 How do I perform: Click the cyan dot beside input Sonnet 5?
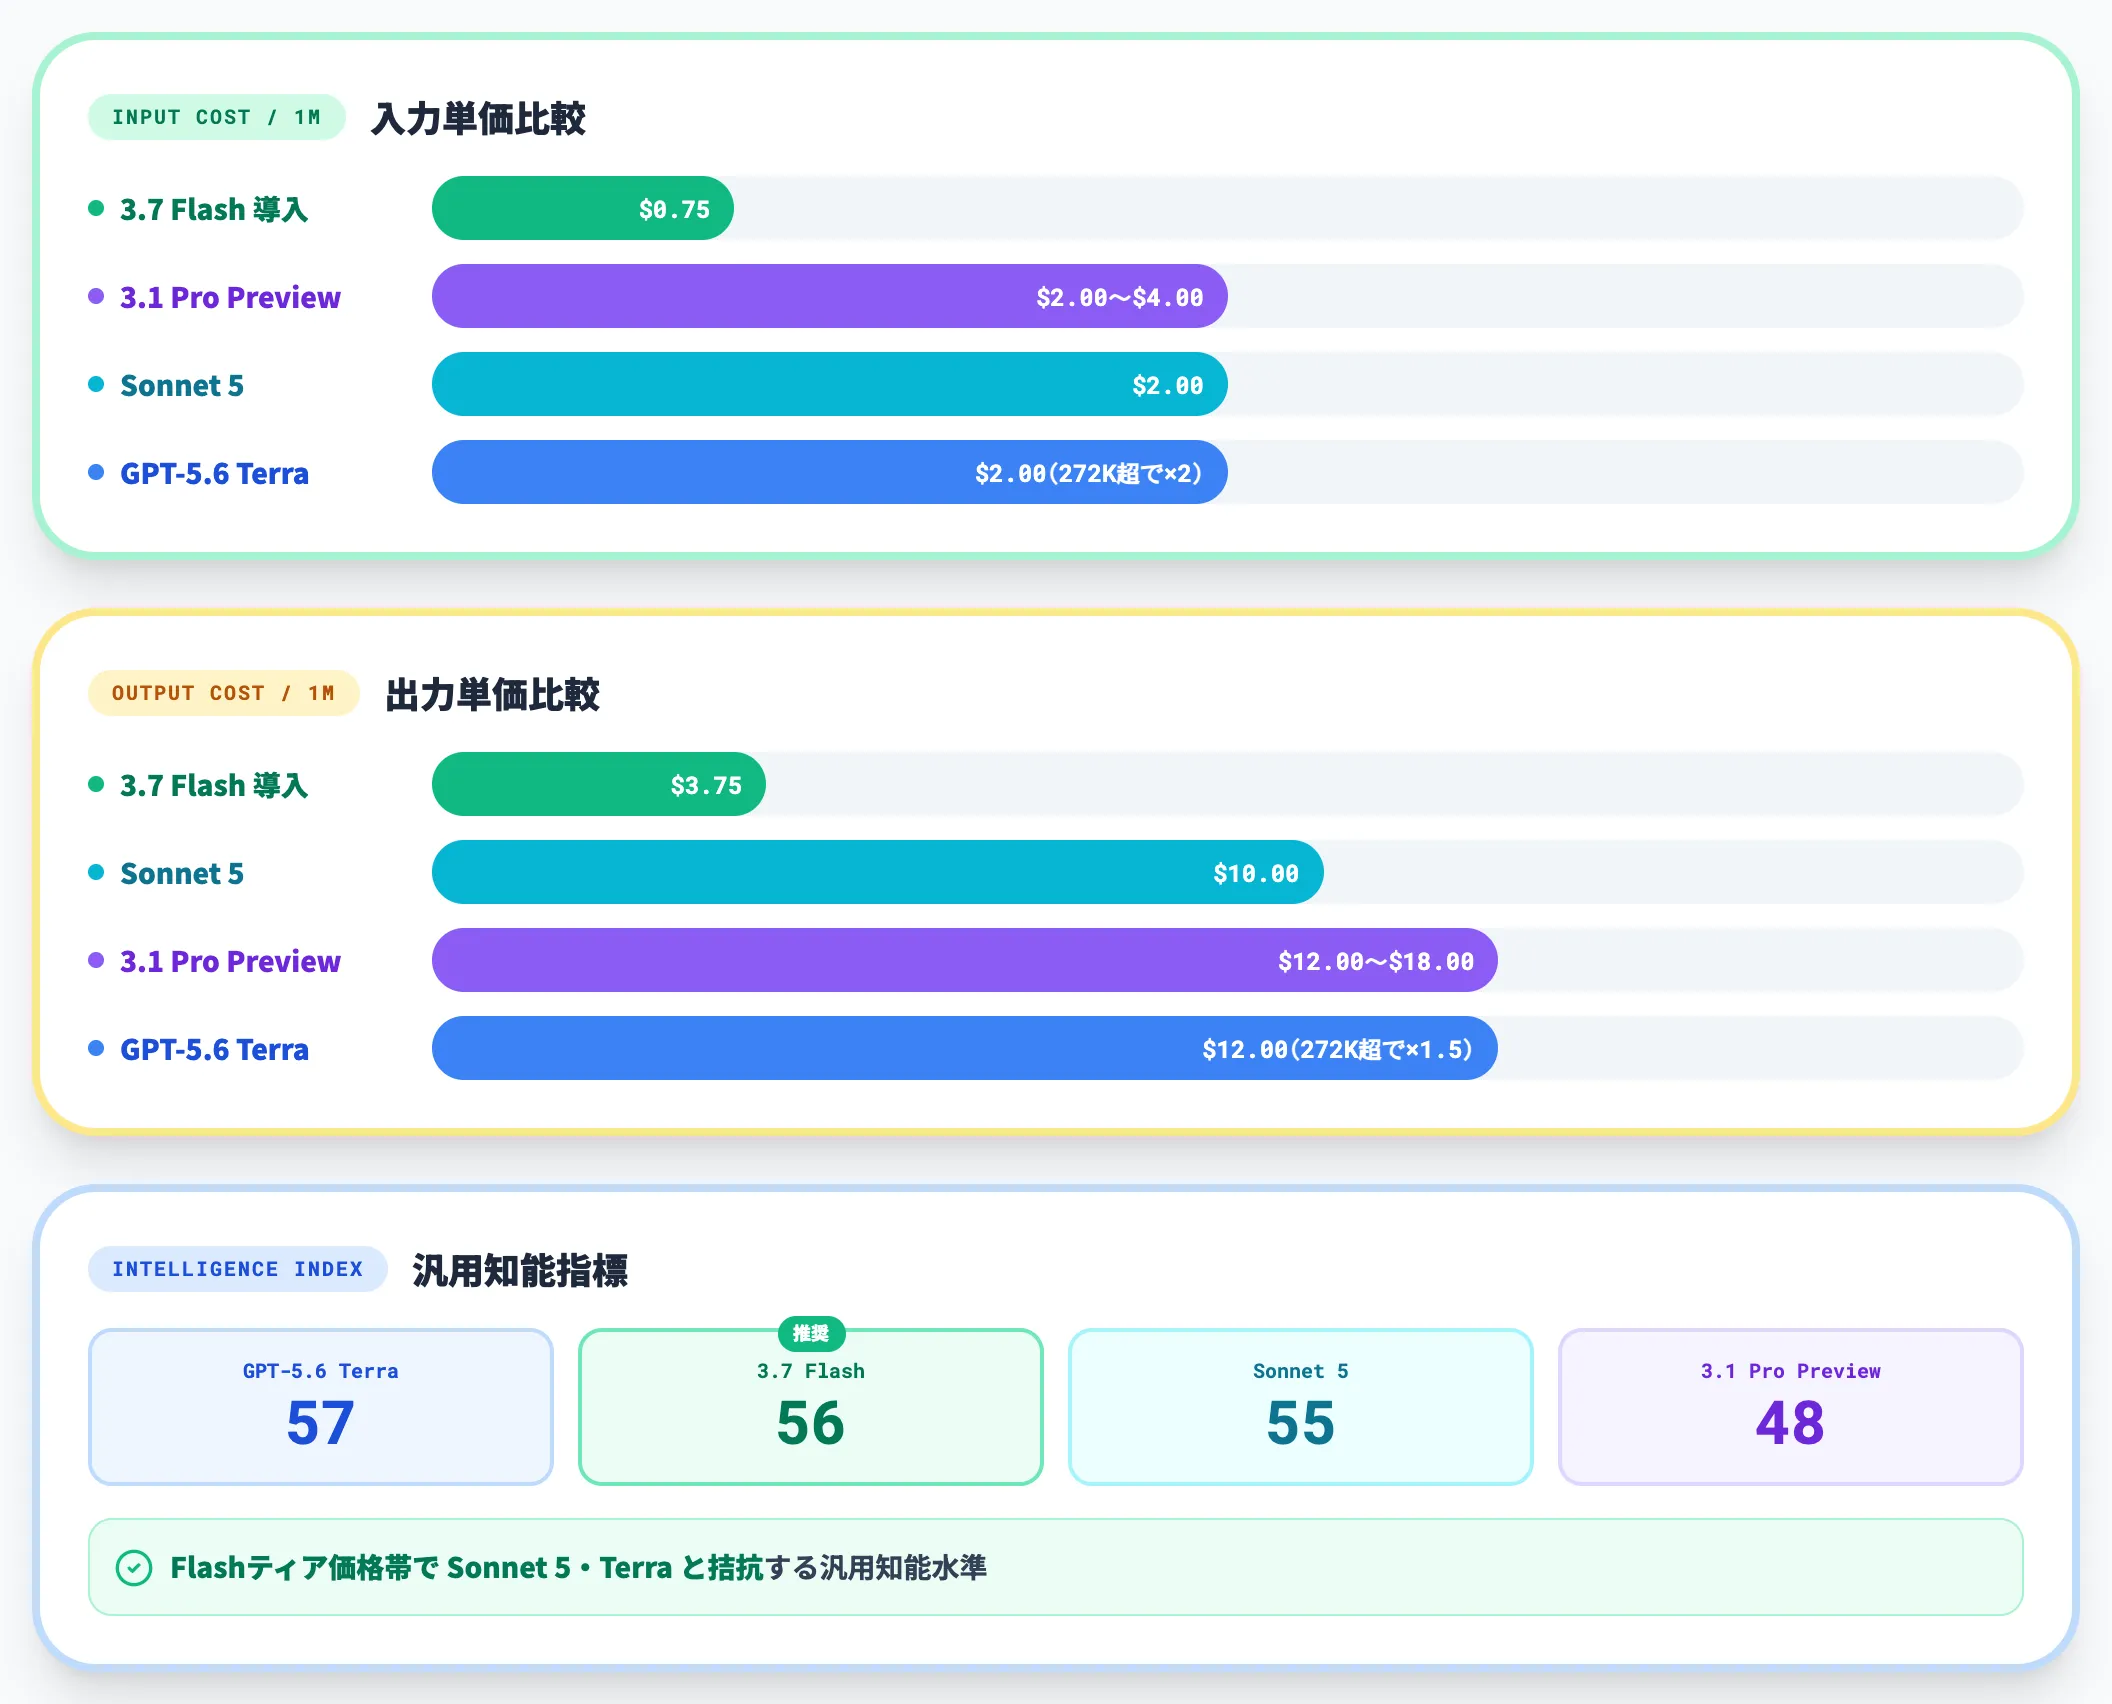[96, 384]
